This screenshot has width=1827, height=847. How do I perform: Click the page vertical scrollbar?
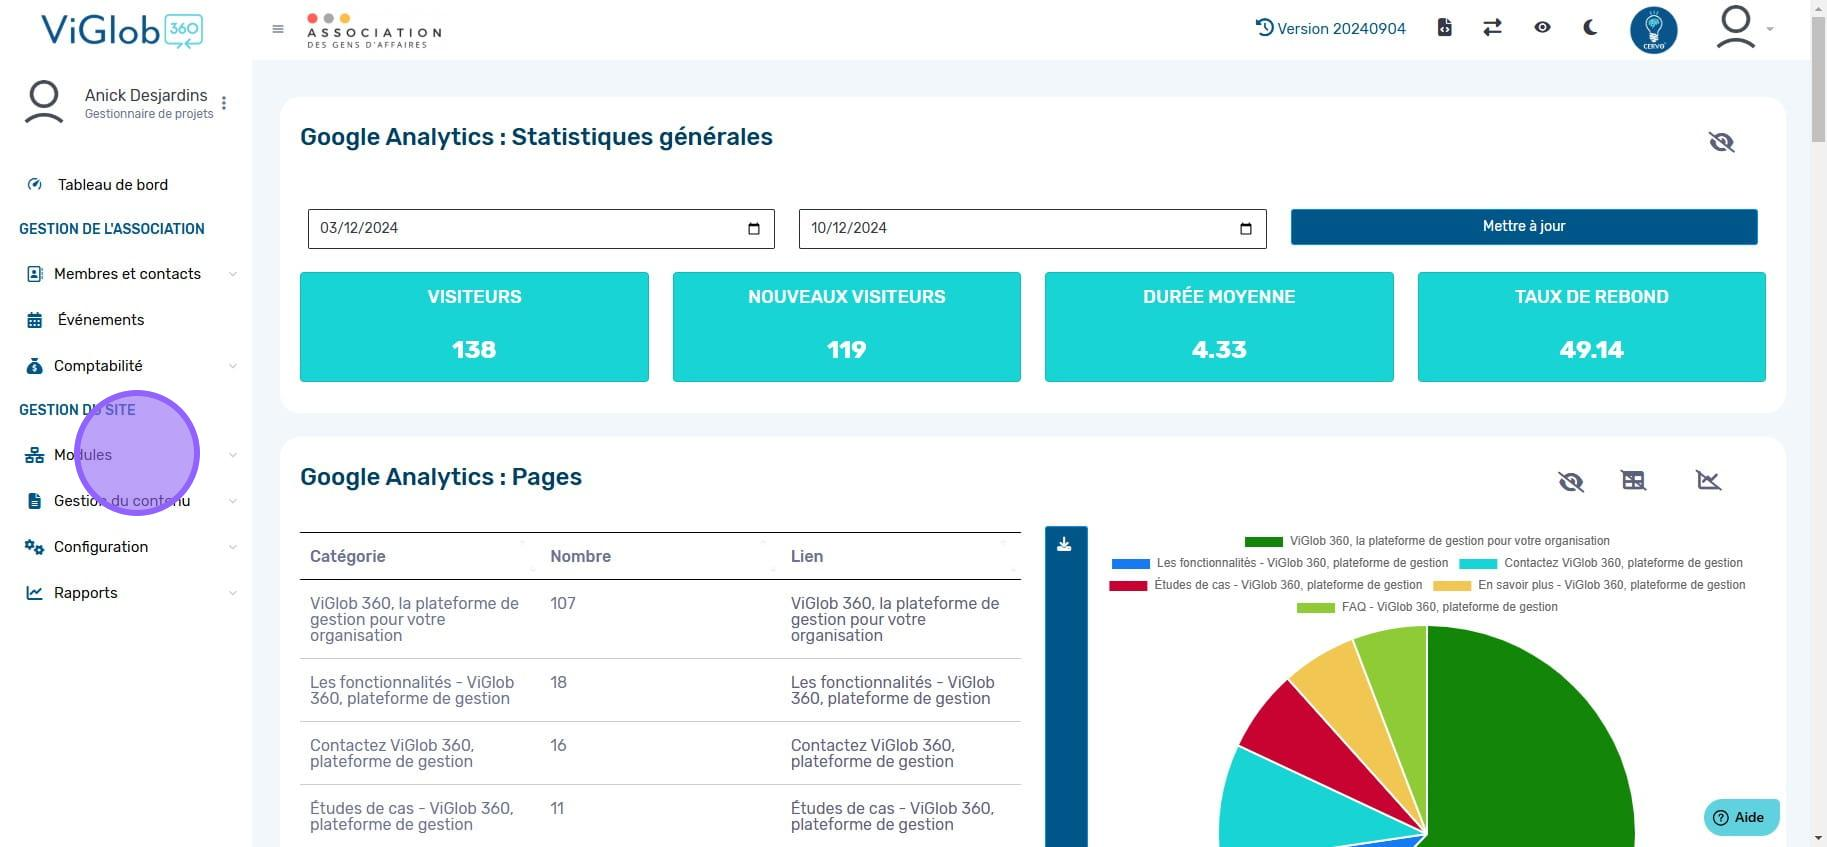point(1818,80)
